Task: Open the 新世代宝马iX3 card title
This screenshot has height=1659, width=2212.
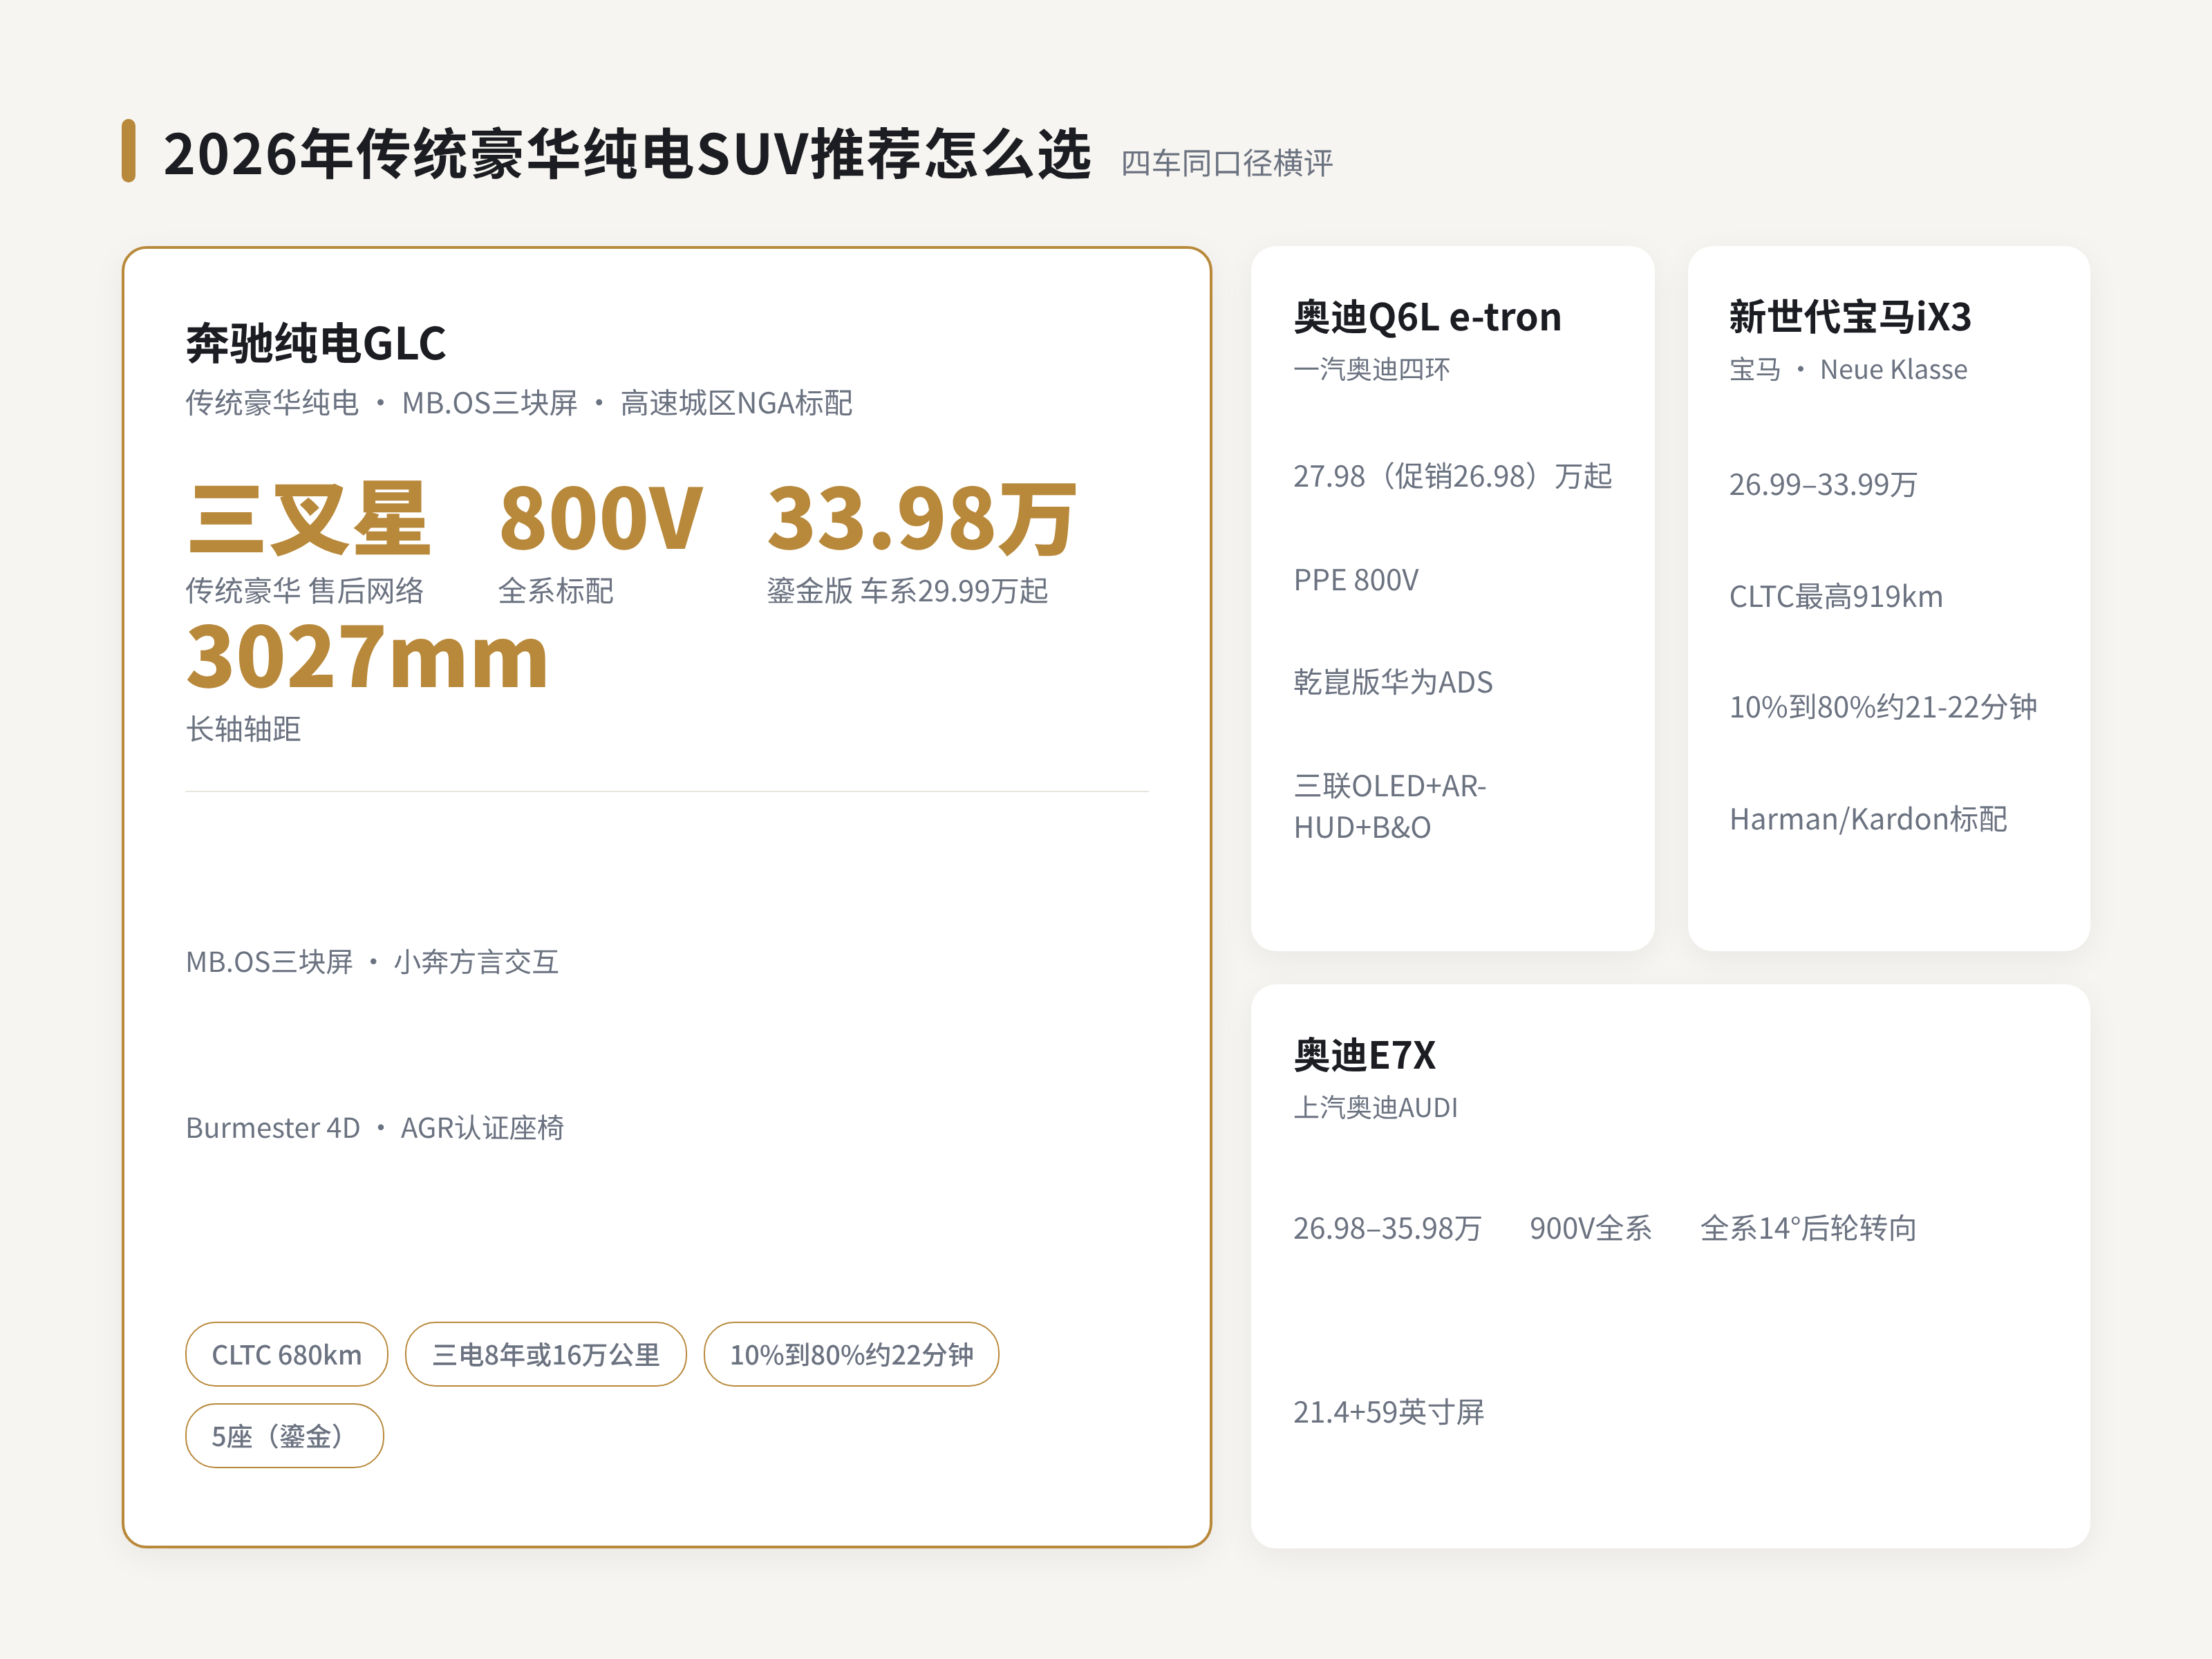Action: click(1850, 317)
